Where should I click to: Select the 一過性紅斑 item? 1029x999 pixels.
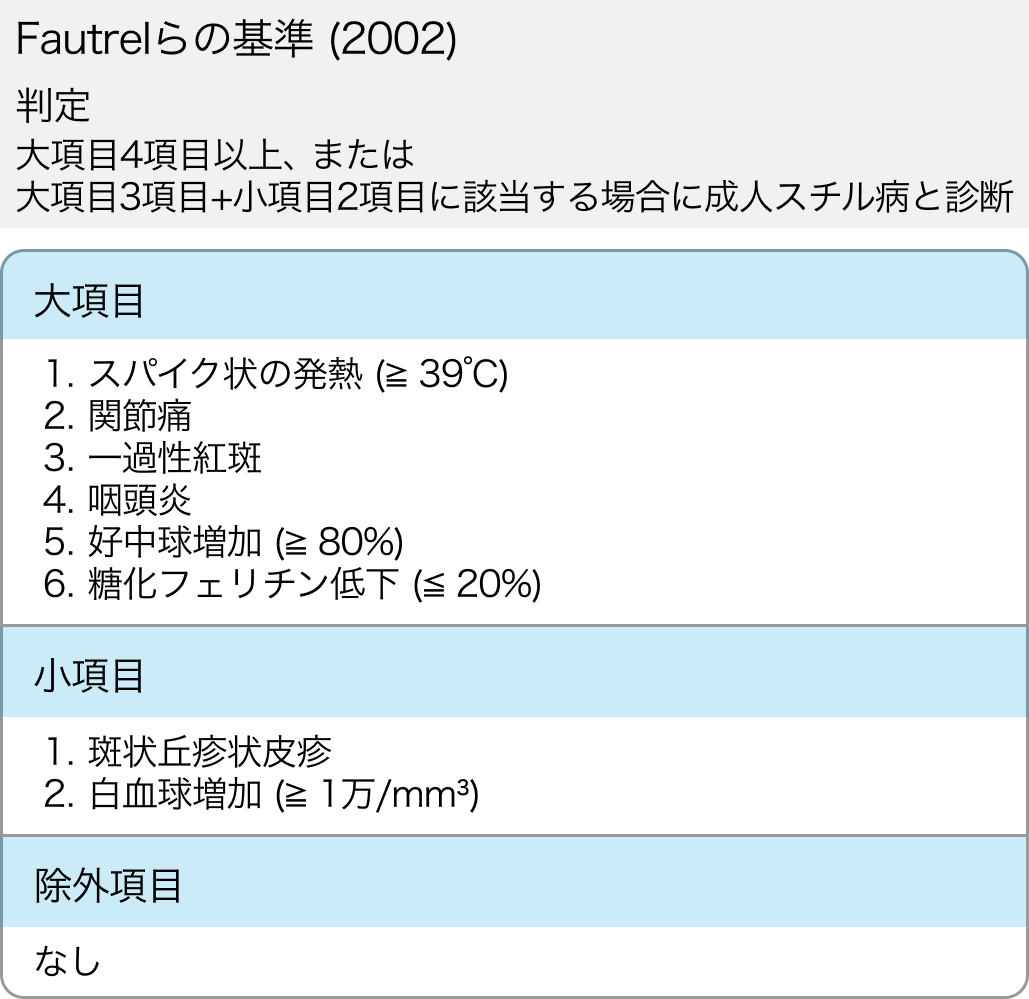click(x=175, y=458)
